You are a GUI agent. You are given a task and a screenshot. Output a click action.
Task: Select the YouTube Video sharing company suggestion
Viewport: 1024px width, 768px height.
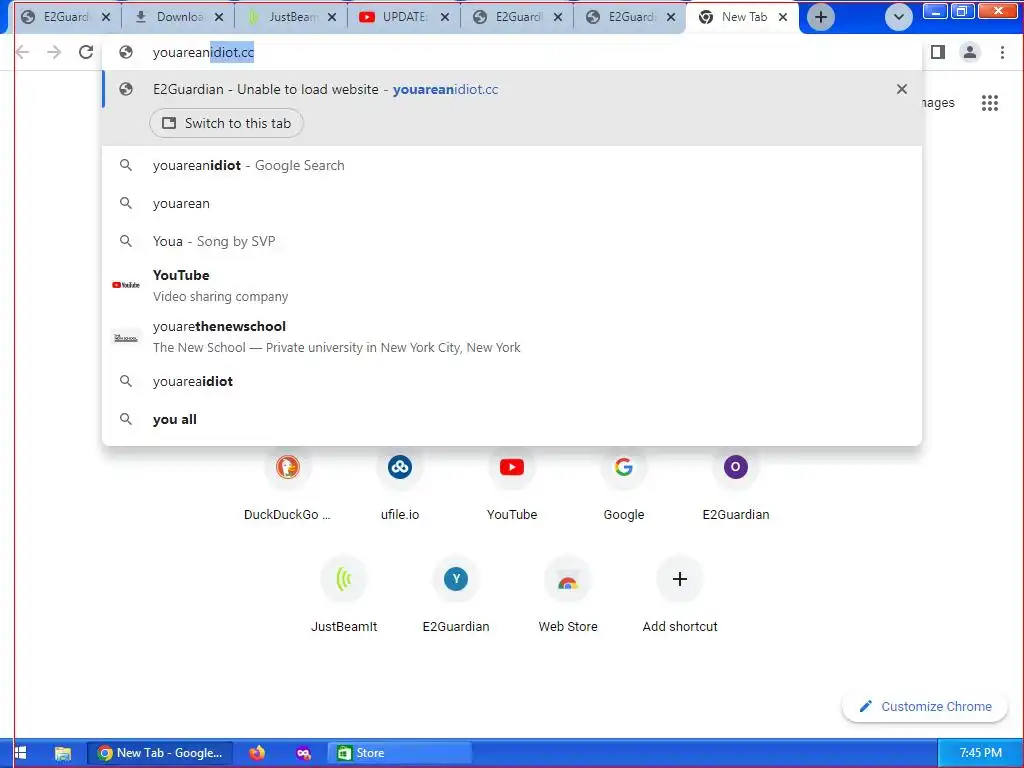511,285
